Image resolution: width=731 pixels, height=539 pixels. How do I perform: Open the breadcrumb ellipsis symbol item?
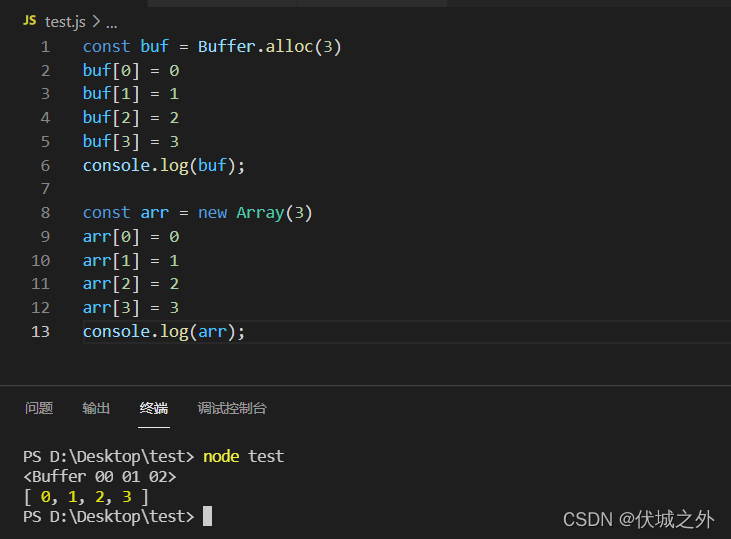click(x=111, y=22)
